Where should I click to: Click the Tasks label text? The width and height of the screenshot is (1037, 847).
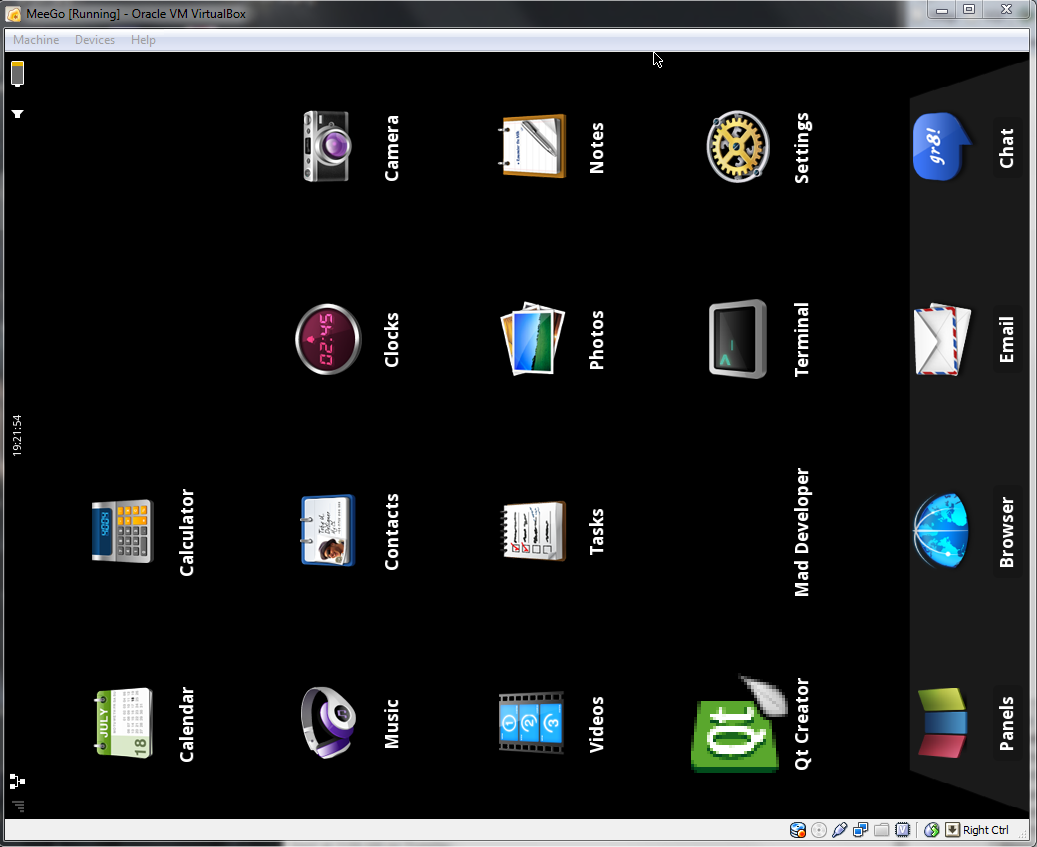coord(597,532)
